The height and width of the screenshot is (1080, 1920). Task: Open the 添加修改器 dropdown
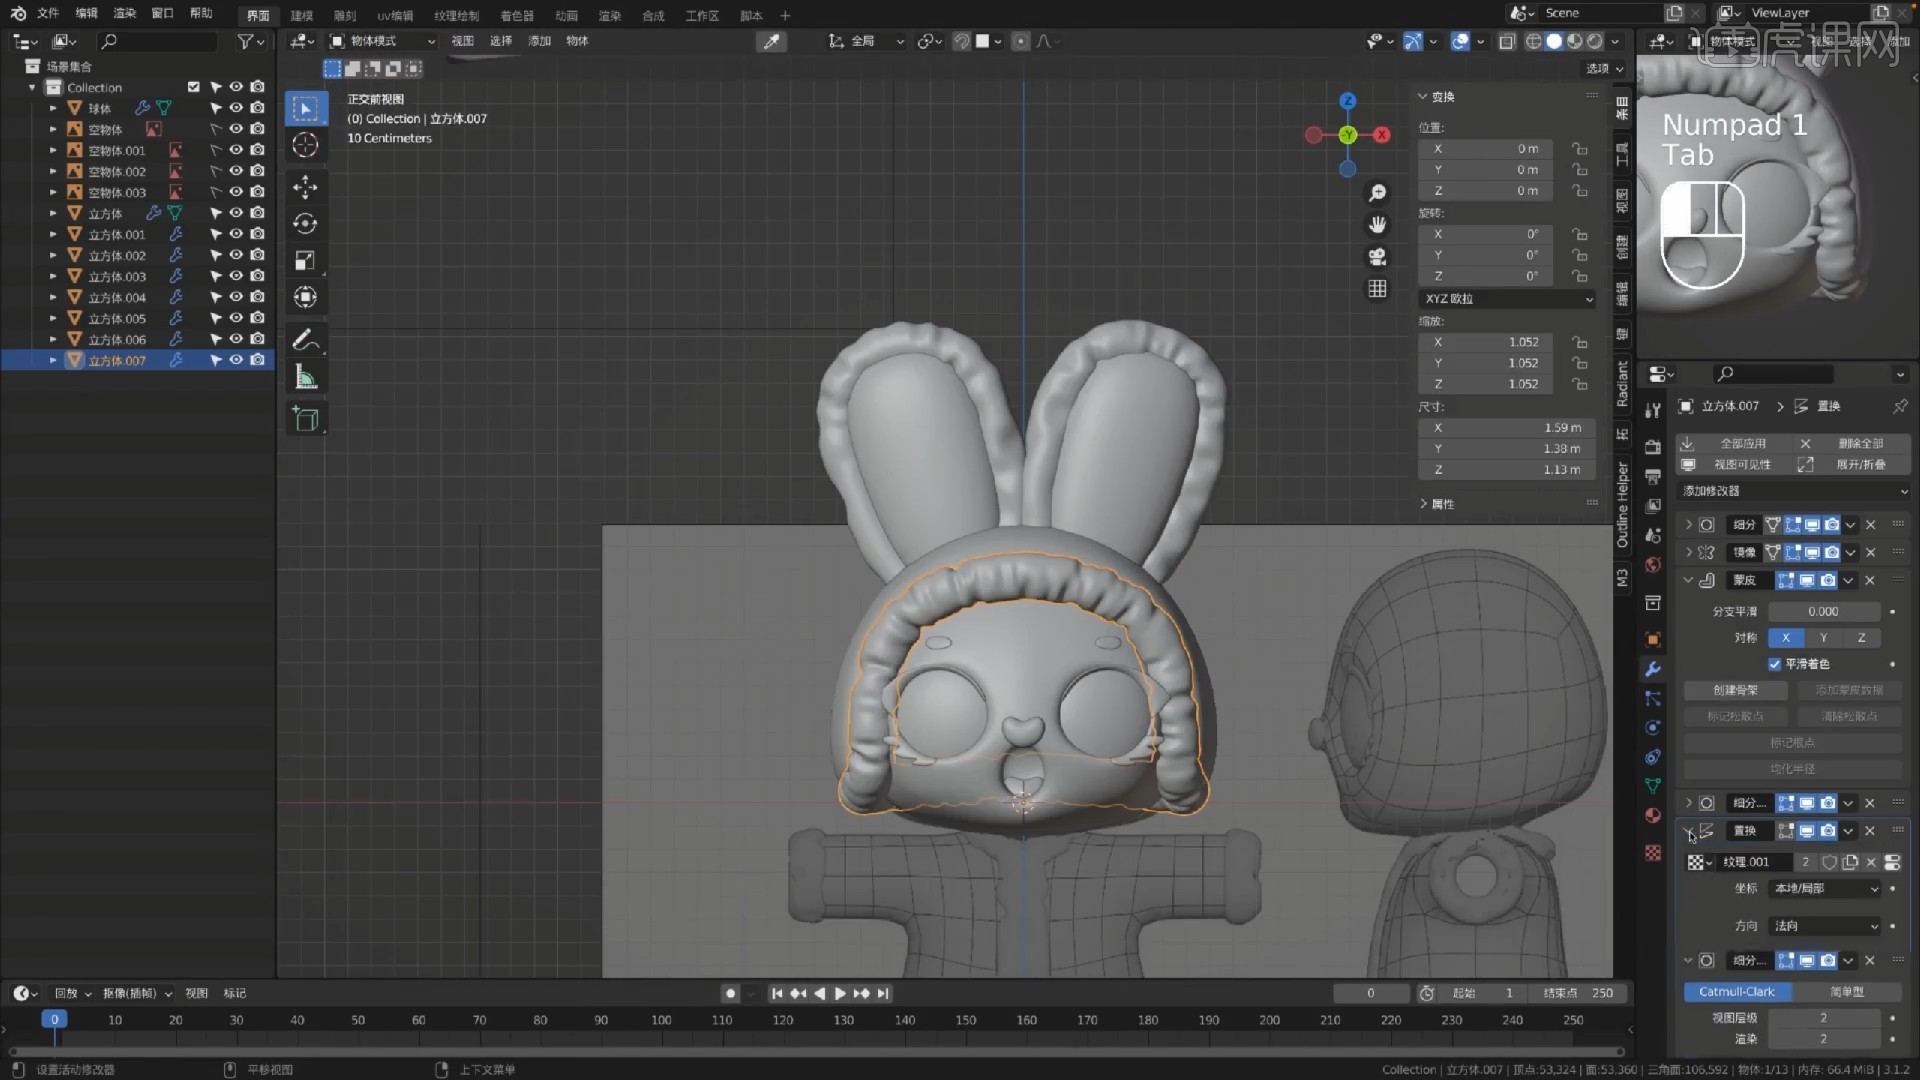[x=1795, y=491]
